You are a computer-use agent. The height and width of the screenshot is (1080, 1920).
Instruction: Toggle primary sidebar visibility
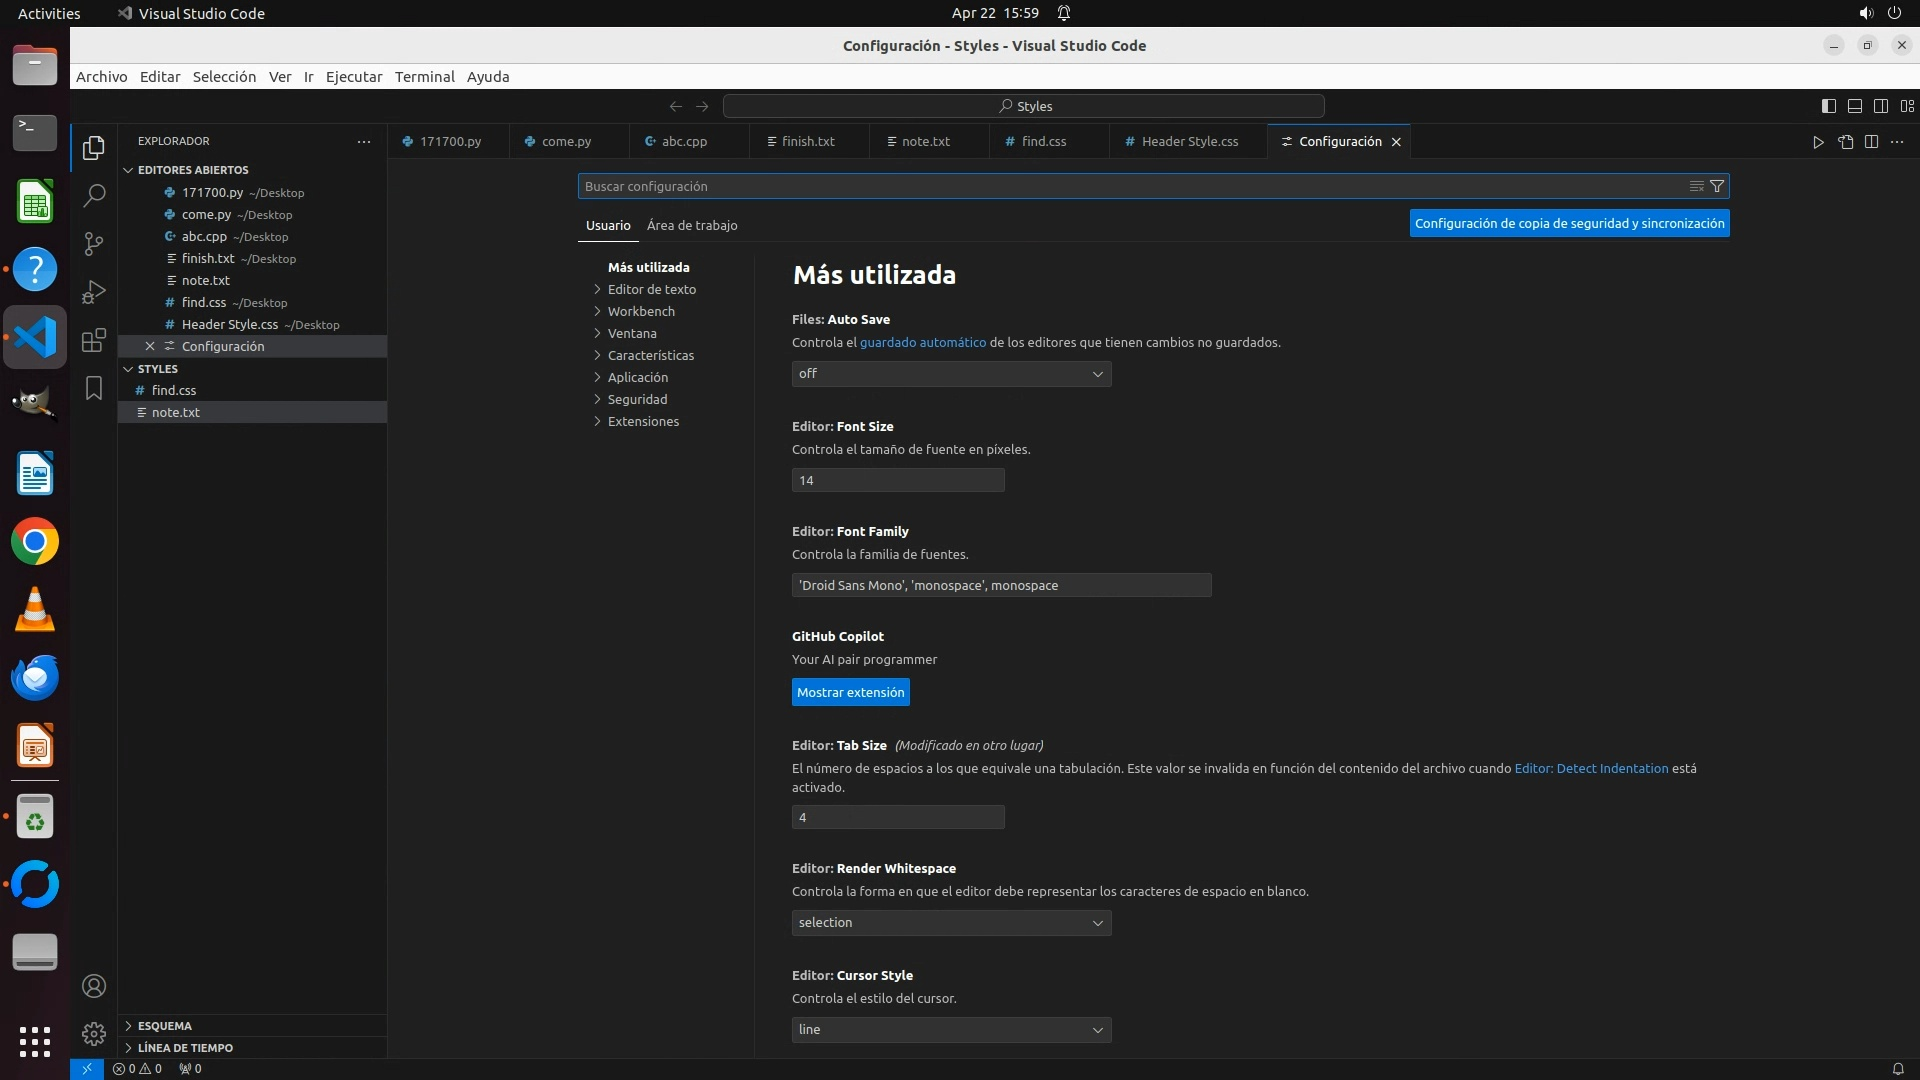[x=1828, y=106]
